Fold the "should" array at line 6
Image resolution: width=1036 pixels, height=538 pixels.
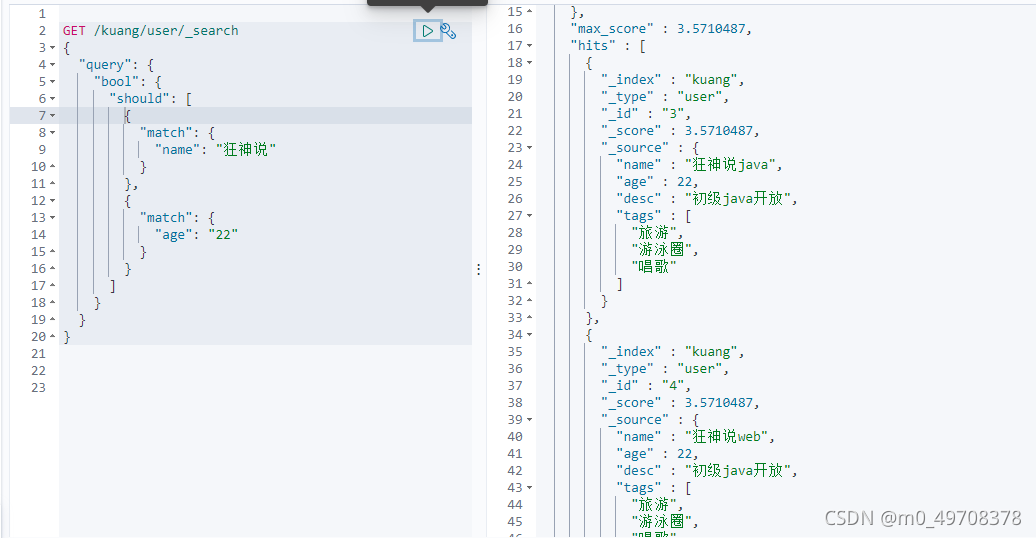52,98
